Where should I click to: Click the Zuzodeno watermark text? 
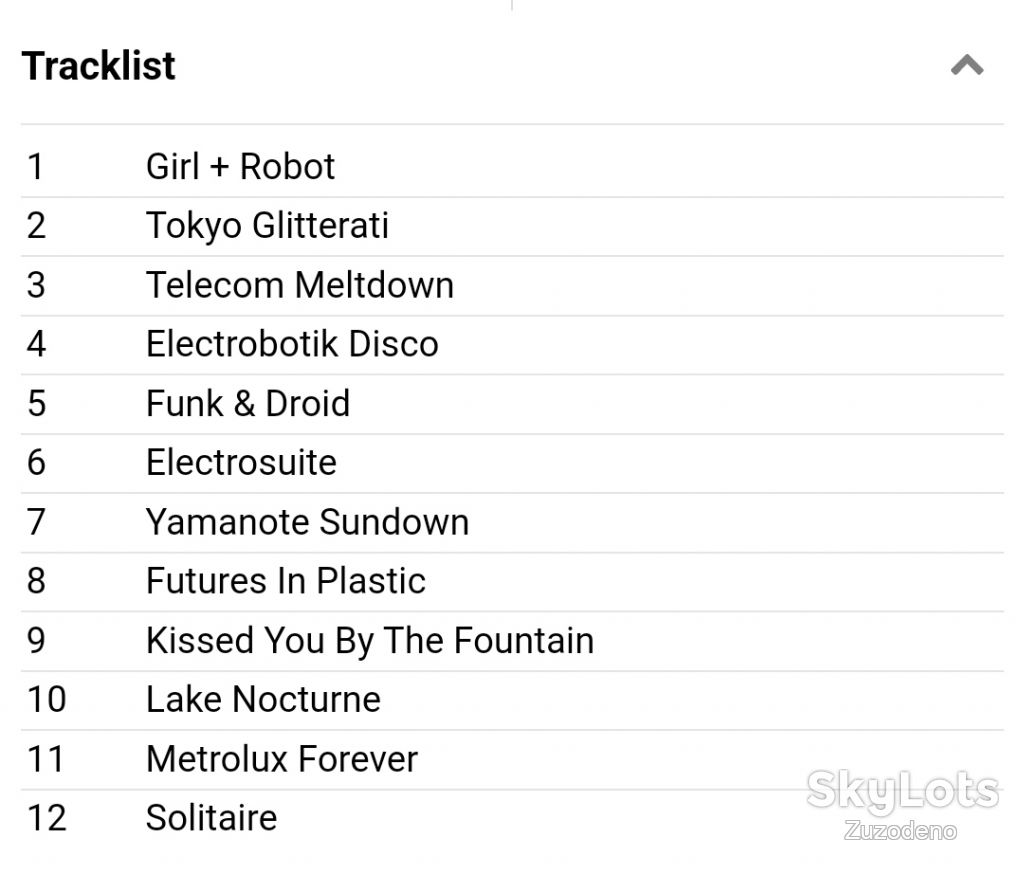(x=901, y=830)
